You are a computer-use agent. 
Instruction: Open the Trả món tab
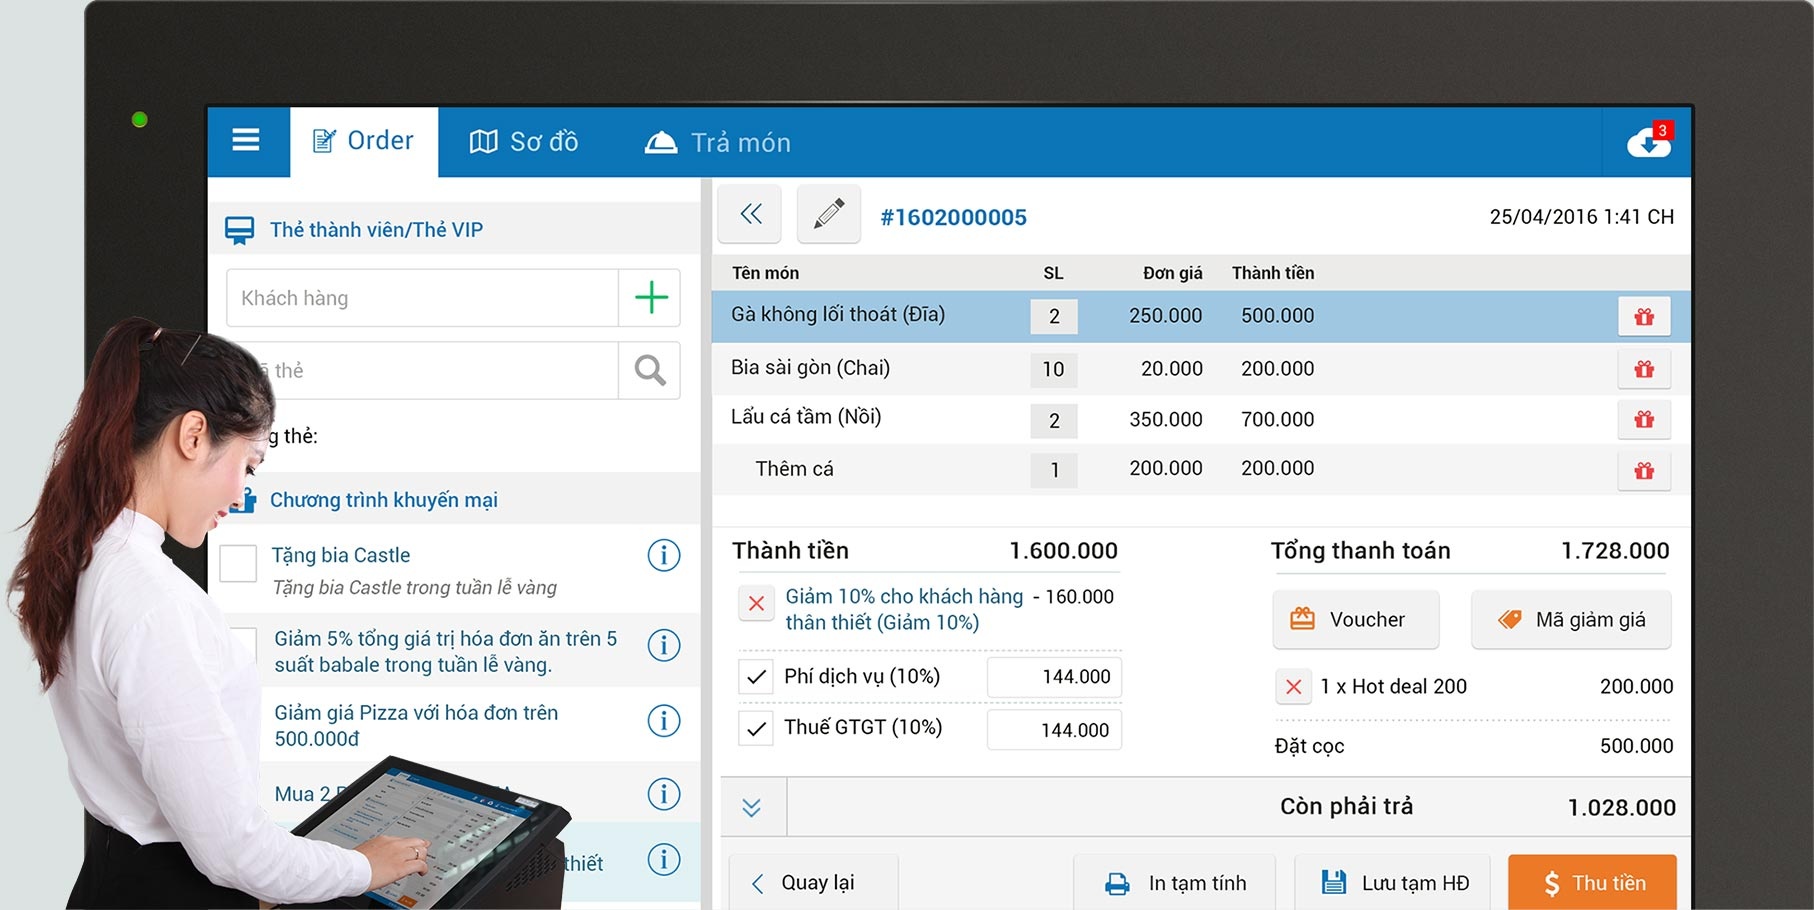(718, 143)
